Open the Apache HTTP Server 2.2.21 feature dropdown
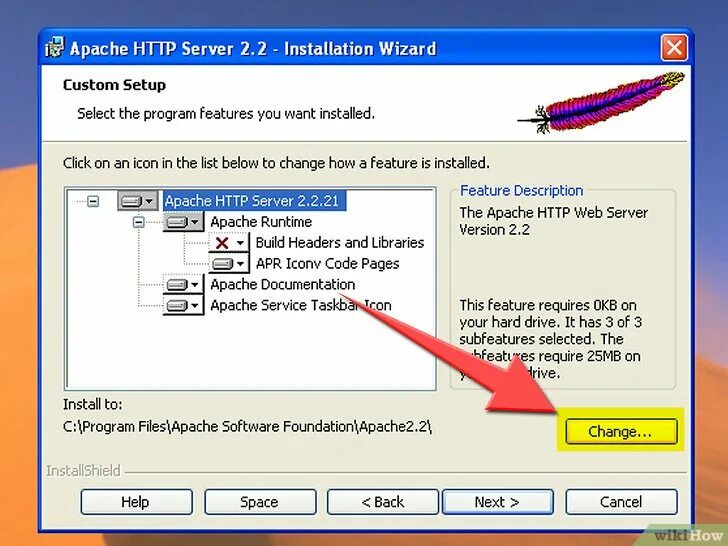The image size is (728, 546). tap(137, 201)
